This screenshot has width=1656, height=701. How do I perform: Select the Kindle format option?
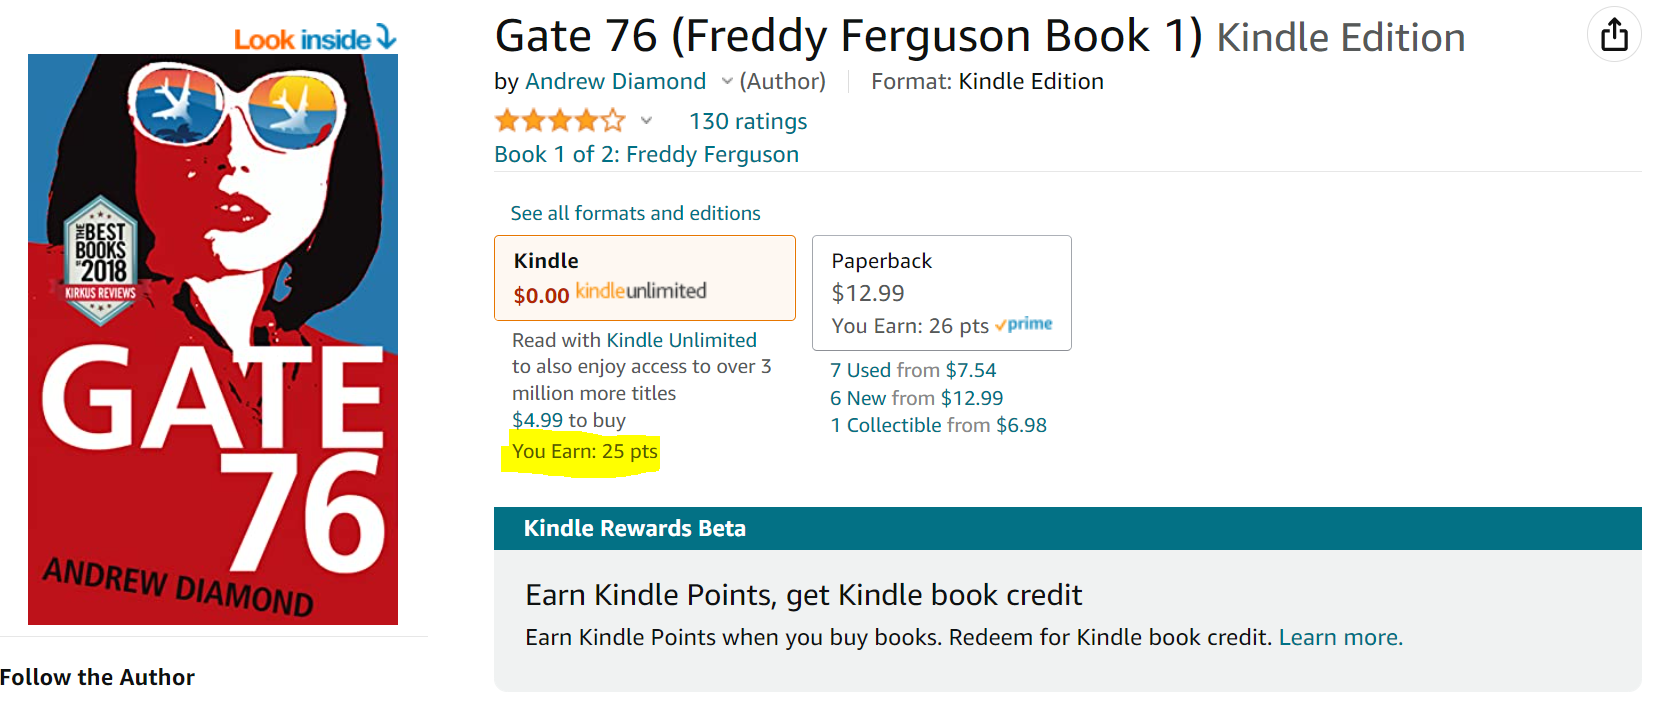coord(644,278)
